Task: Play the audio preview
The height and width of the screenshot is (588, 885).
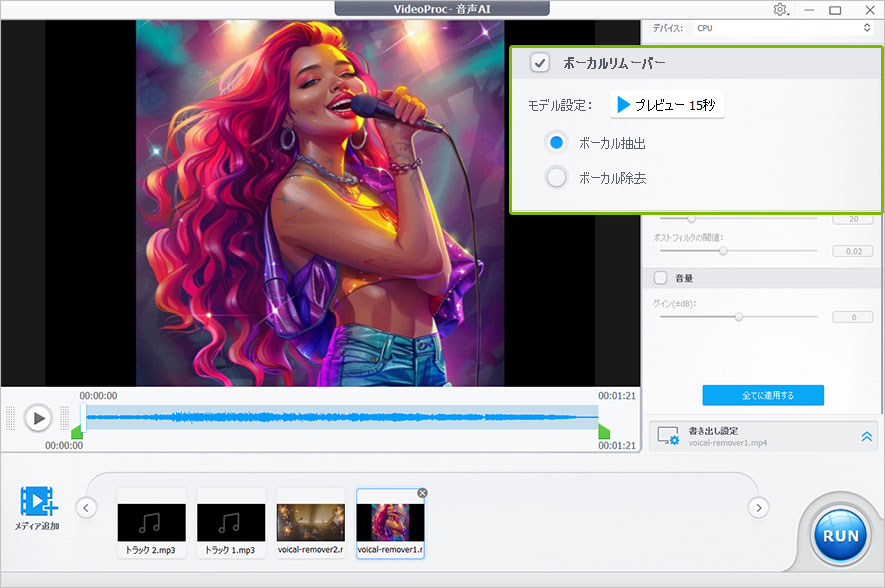Action: 38,418
